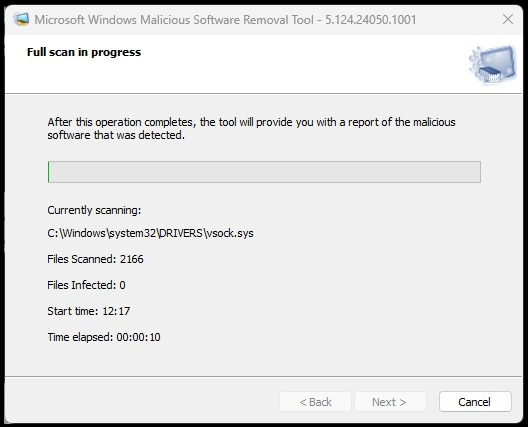Click the title bar app icon
The height and width of the screenshot is (427, 528).
(21, 20)
